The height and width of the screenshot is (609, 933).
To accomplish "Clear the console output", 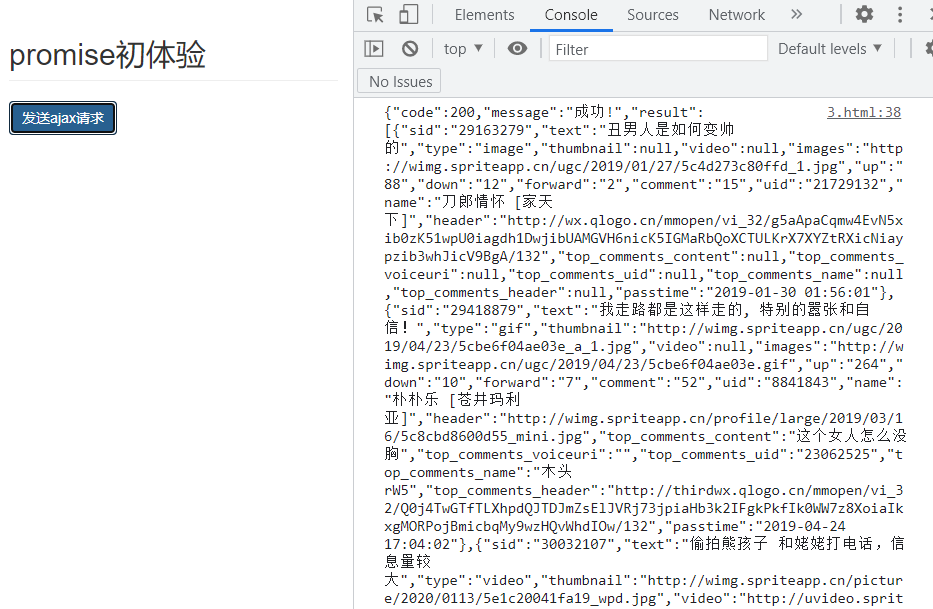I will click(x=410, y=48).
